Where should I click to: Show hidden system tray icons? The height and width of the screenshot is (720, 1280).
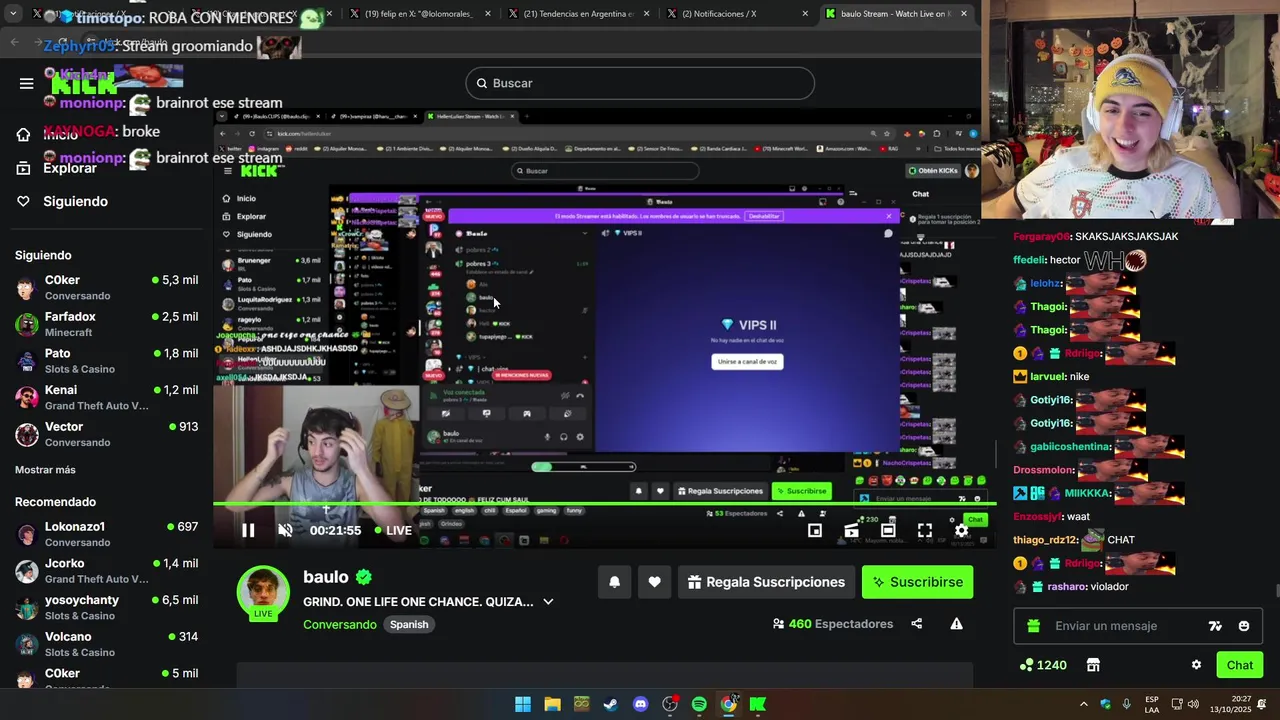click(1083, 704)
